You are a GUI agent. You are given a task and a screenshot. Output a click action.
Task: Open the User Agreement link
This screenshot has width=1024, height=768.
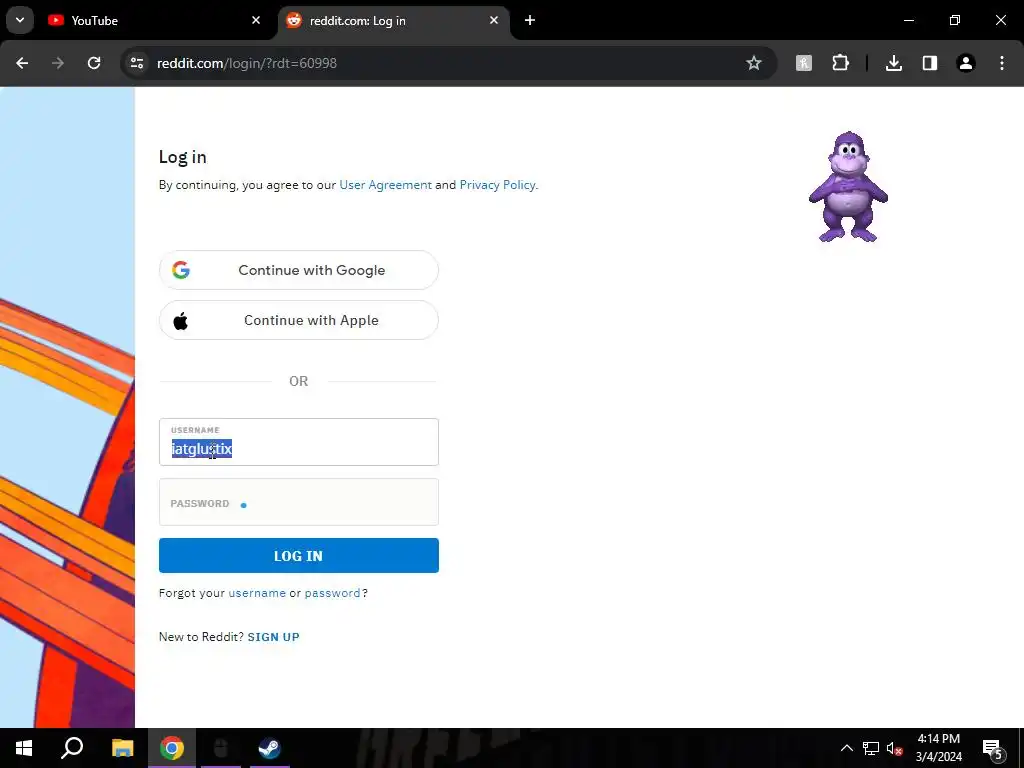click(x=385, y=185)
